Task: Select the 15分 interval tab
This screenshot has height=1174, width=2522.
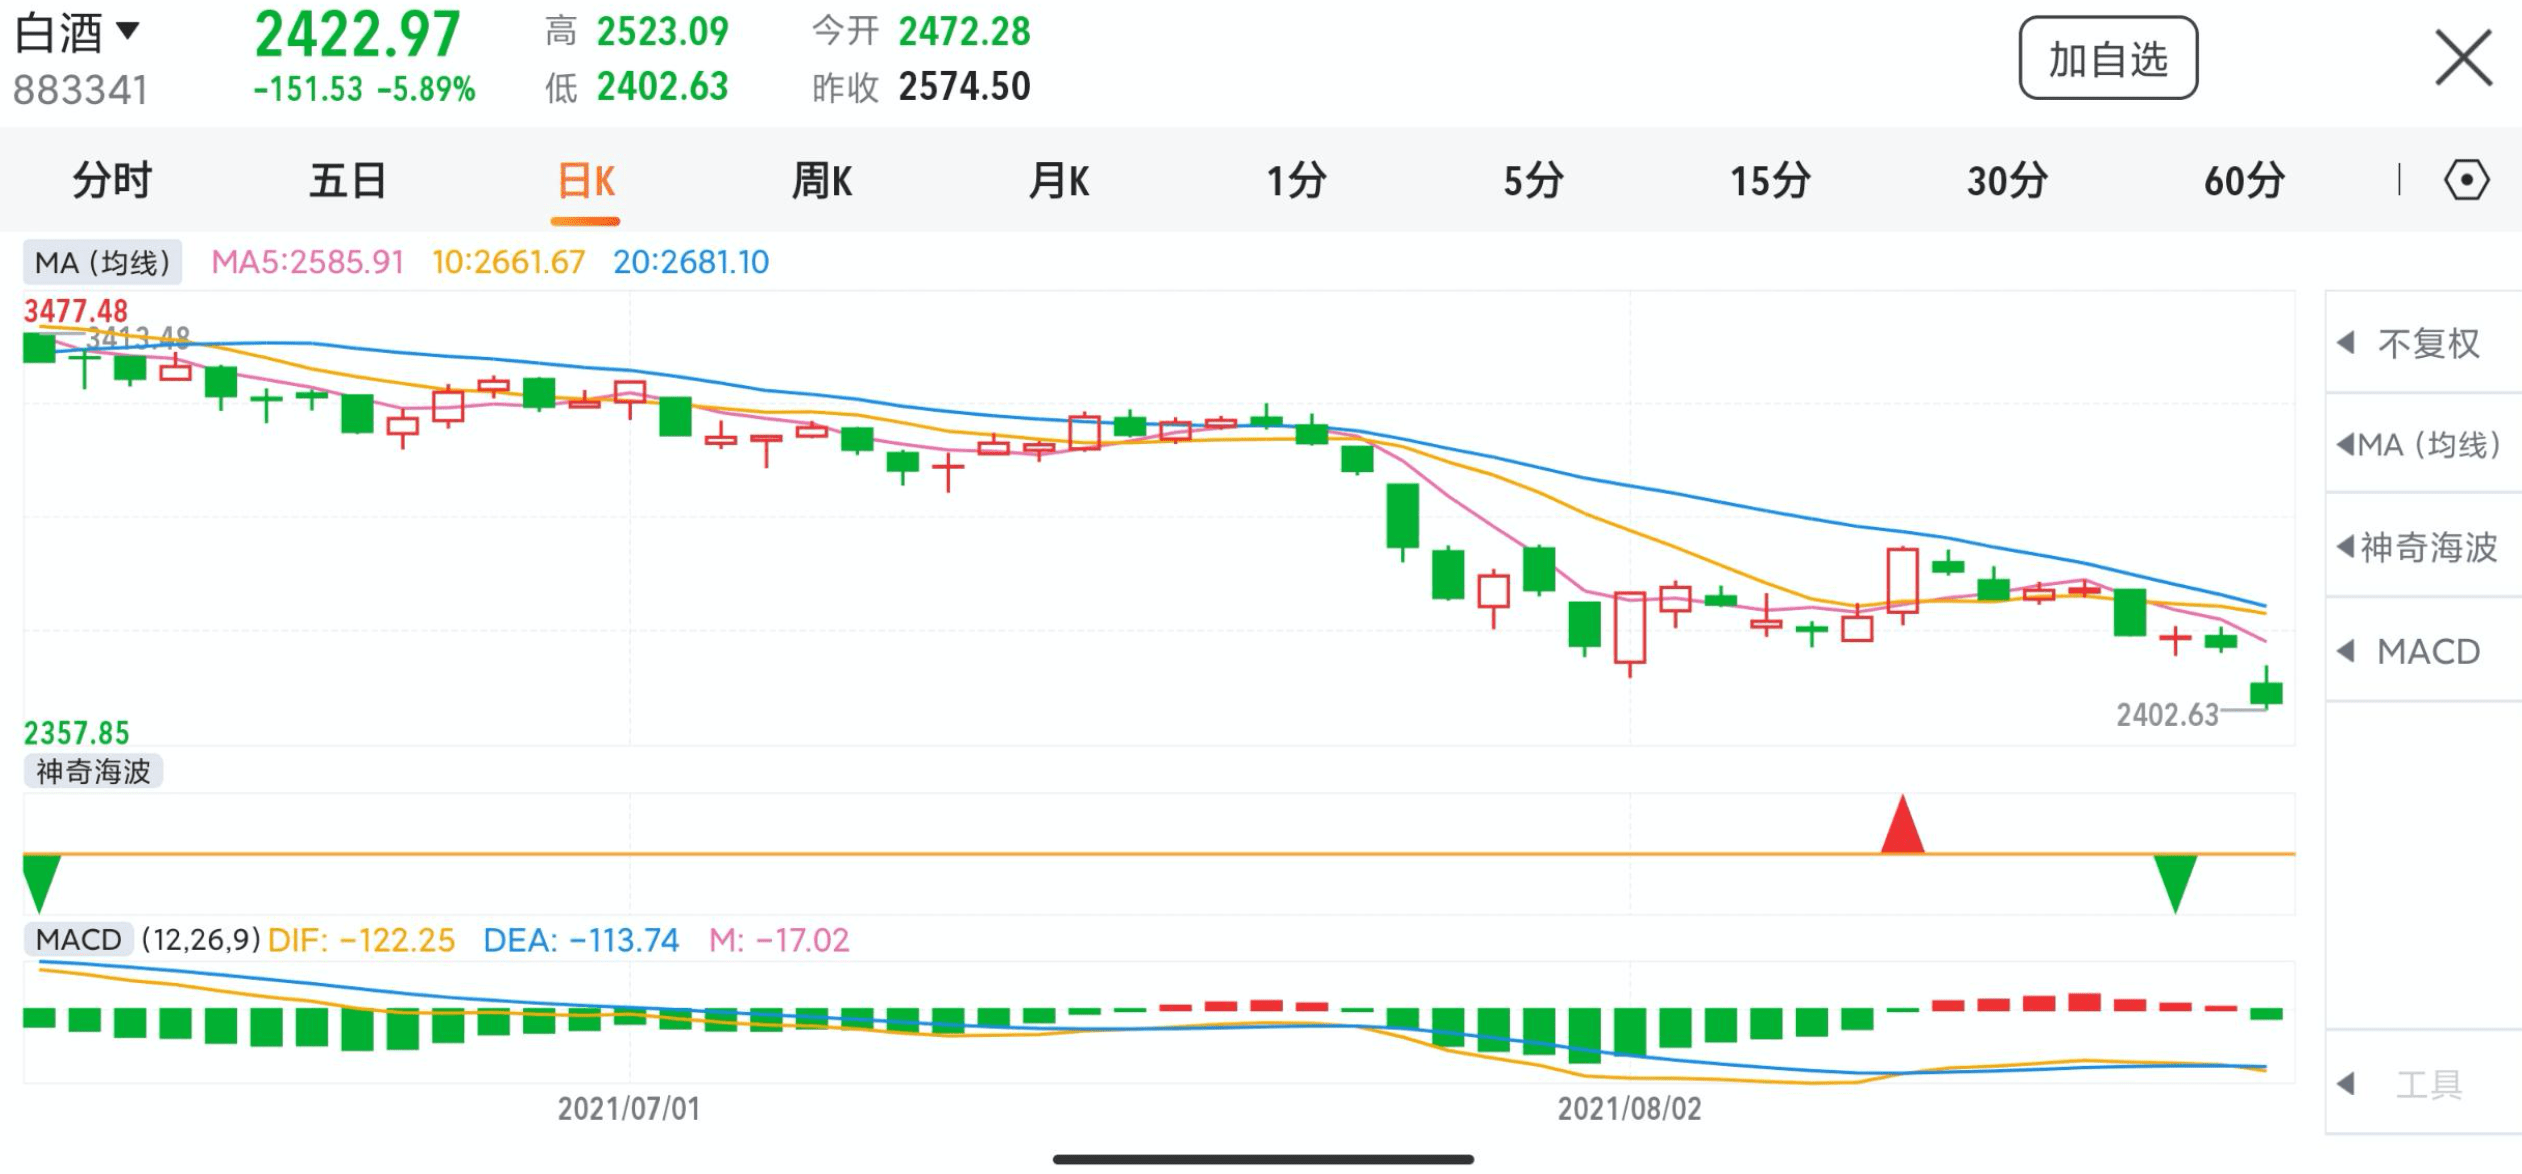Action: (1770, 181)
